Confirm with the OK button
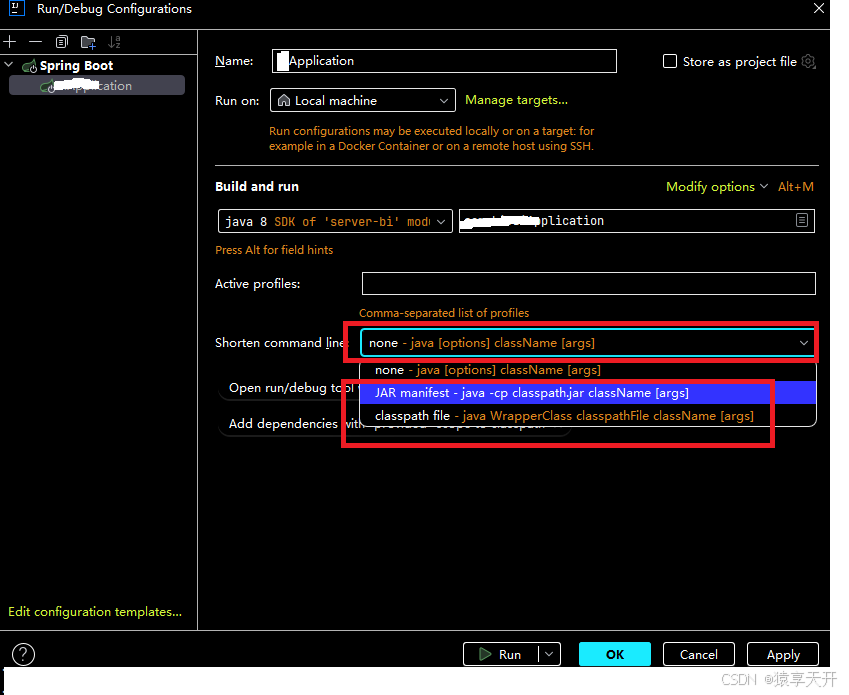Screen dimensions: 849x695 [615, 654]
